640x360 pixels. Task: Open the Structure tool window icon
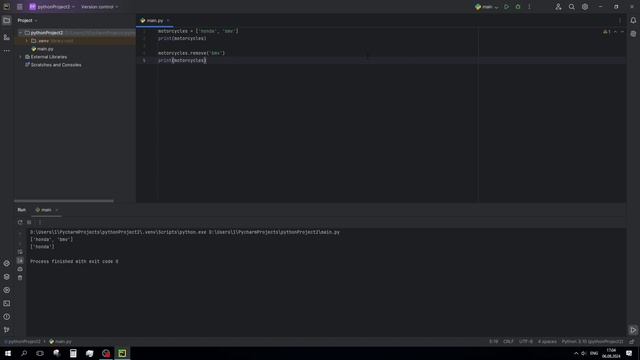[7, 37]
